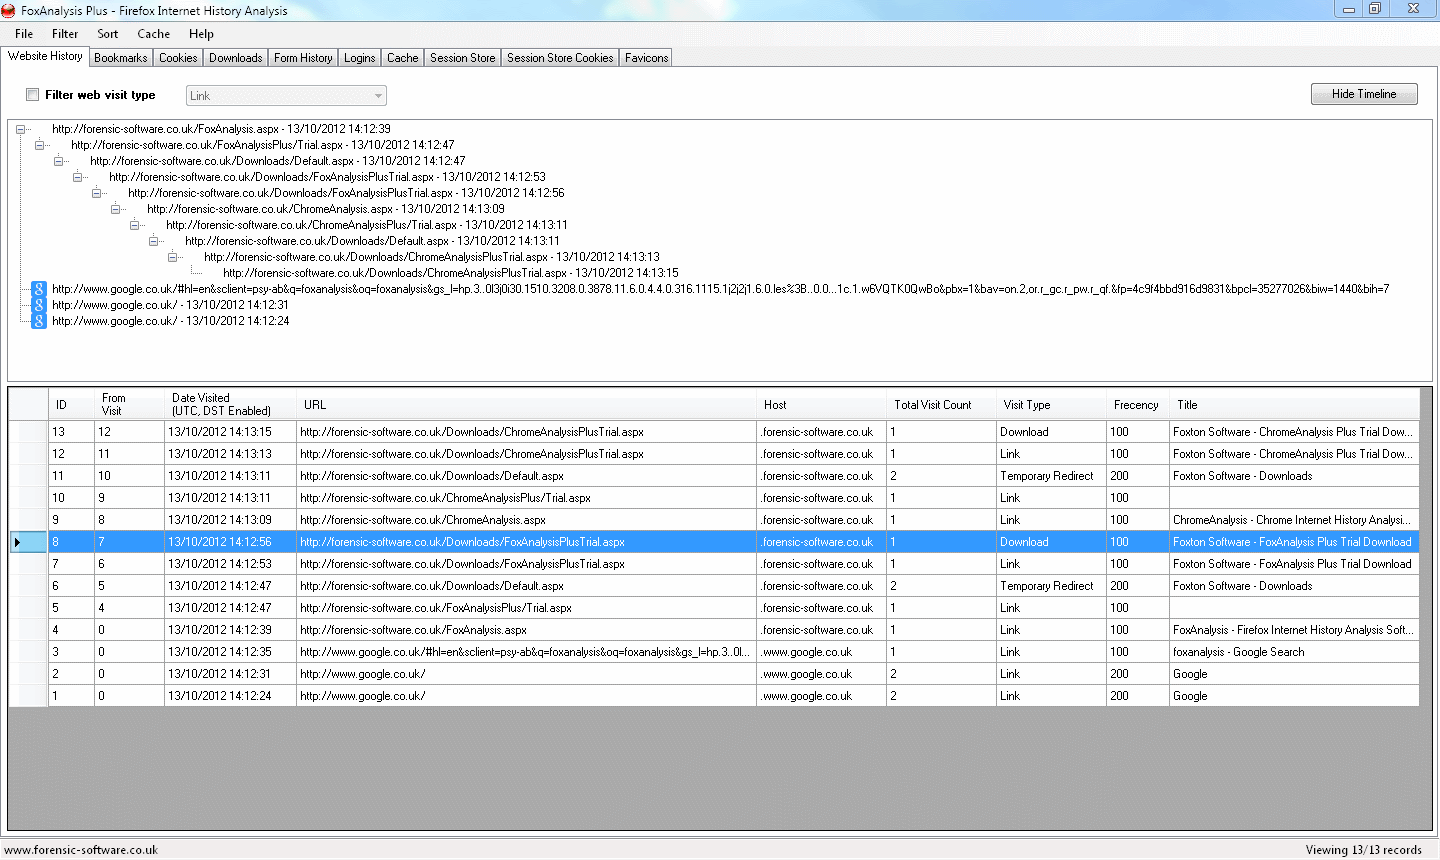Click the www.forensic-software.co.uk status bar link
Screen dimensions: 1440x860
click(81, 850)
